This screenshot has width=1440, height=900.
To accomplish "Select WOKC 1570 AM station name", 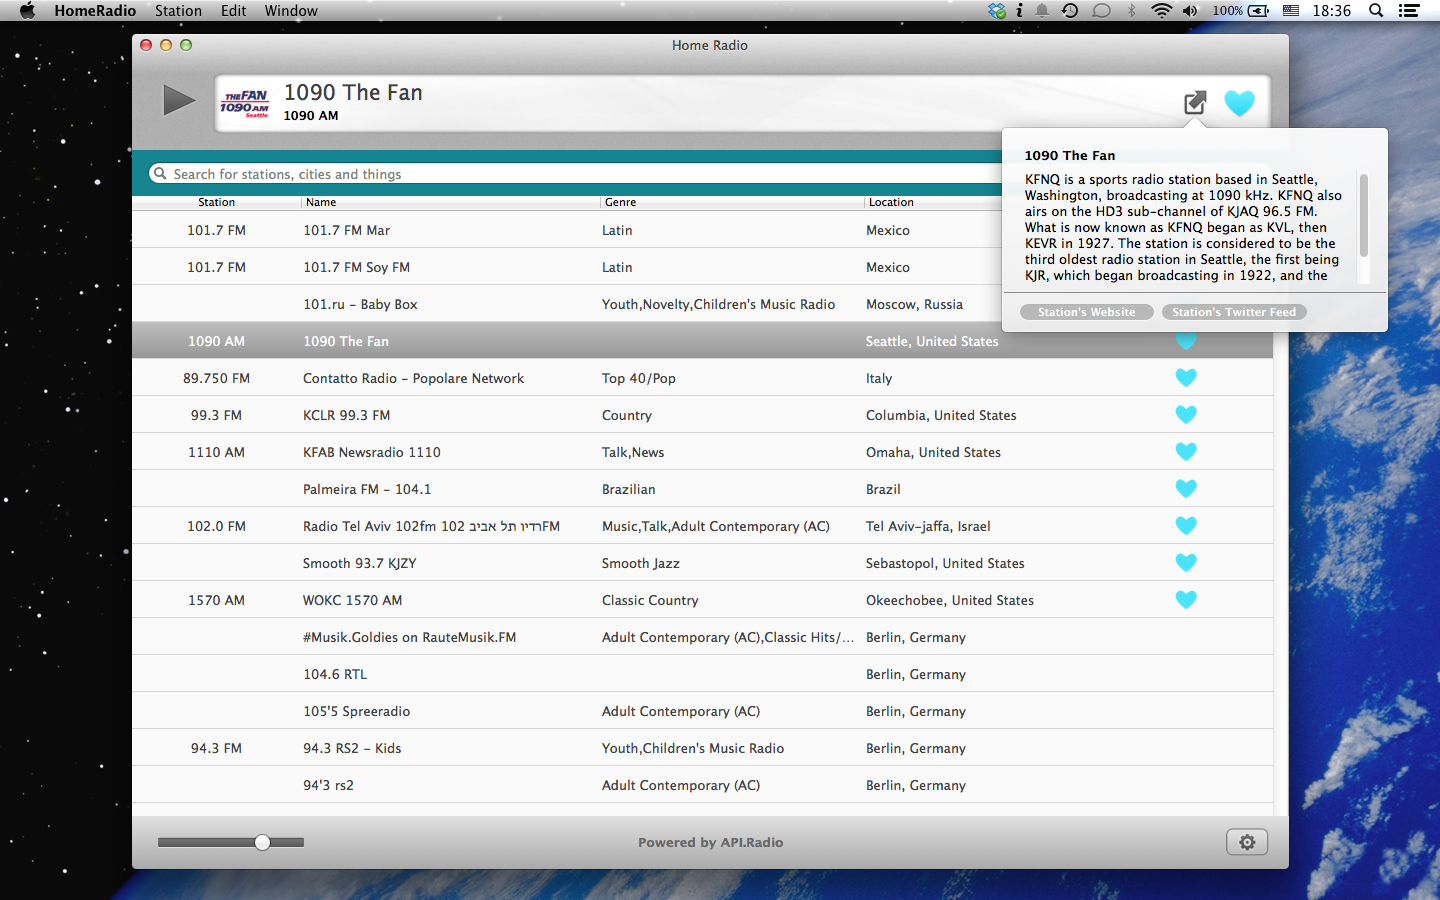I will click(352, 600).
